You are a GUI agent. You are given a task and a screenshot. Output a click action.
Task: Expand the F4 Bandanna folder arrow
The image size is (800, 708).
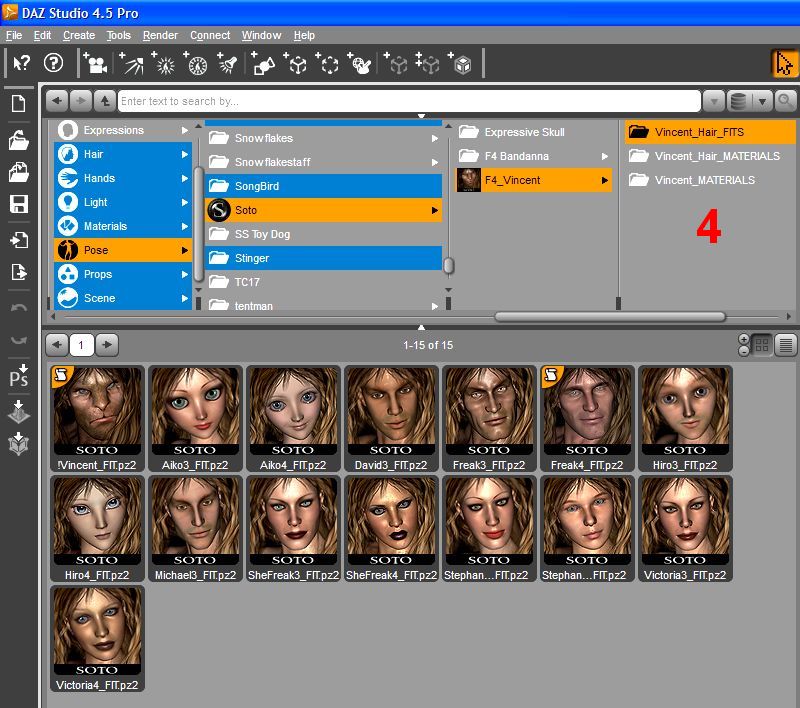[605, 156]
